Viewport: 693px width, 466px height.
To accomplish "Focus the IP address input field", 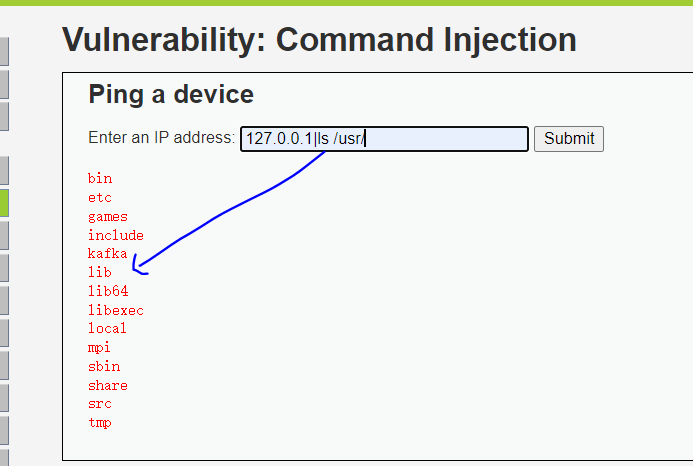I will tap(384, 139).
